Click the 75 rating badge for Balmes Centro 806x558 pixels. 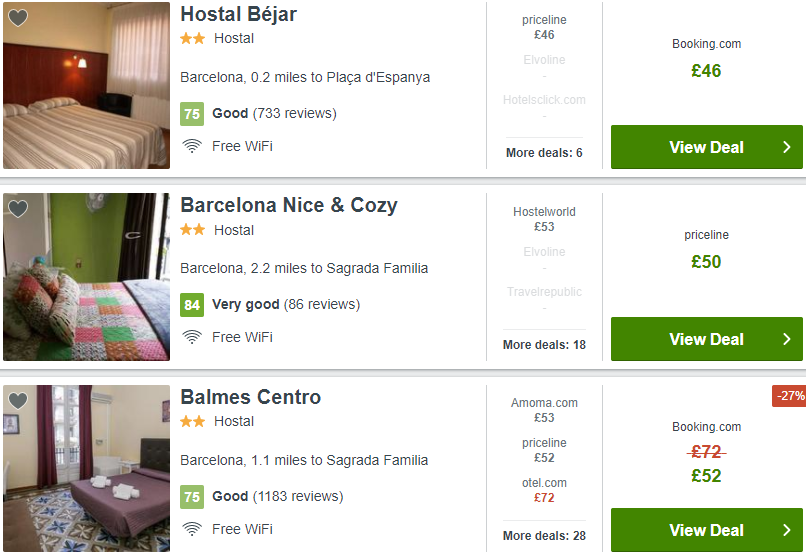click(x=192, y=496)
